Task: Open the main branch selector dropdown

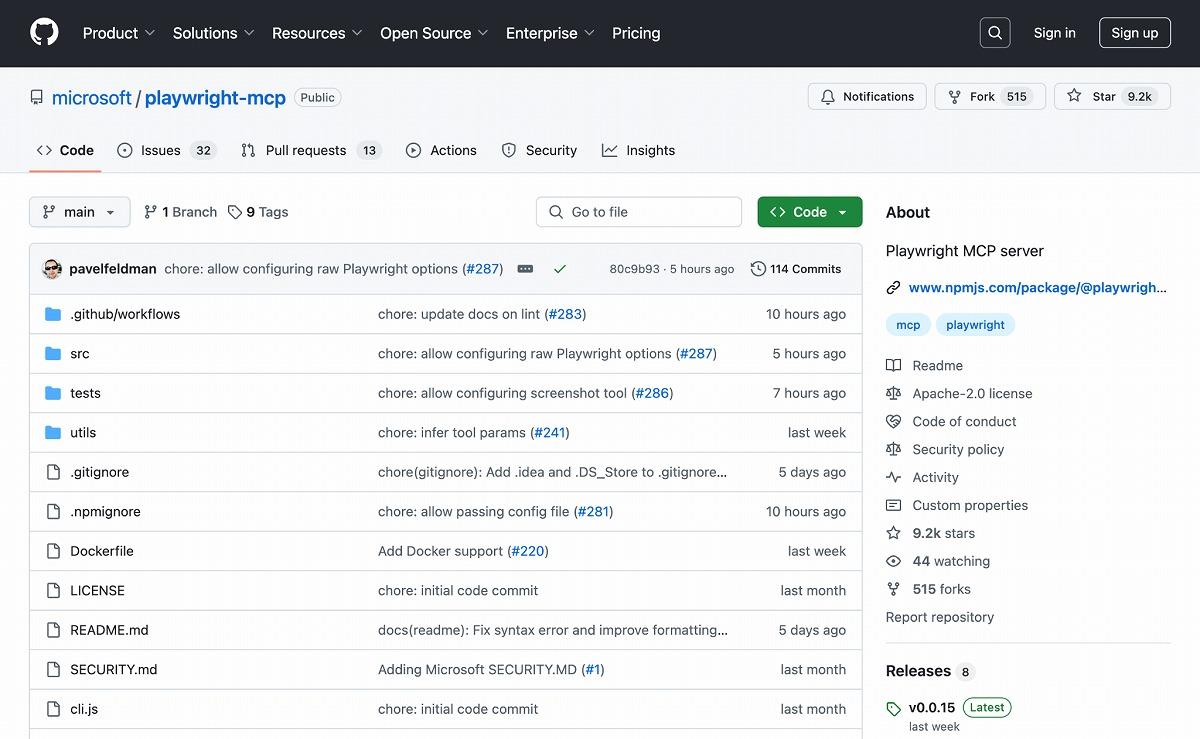Action: [80, 212]
